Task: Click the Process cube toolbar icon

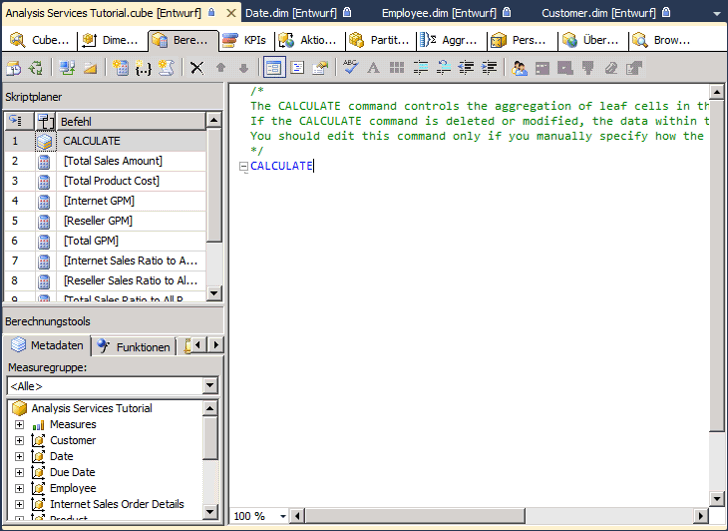Action: pos(14,68)
